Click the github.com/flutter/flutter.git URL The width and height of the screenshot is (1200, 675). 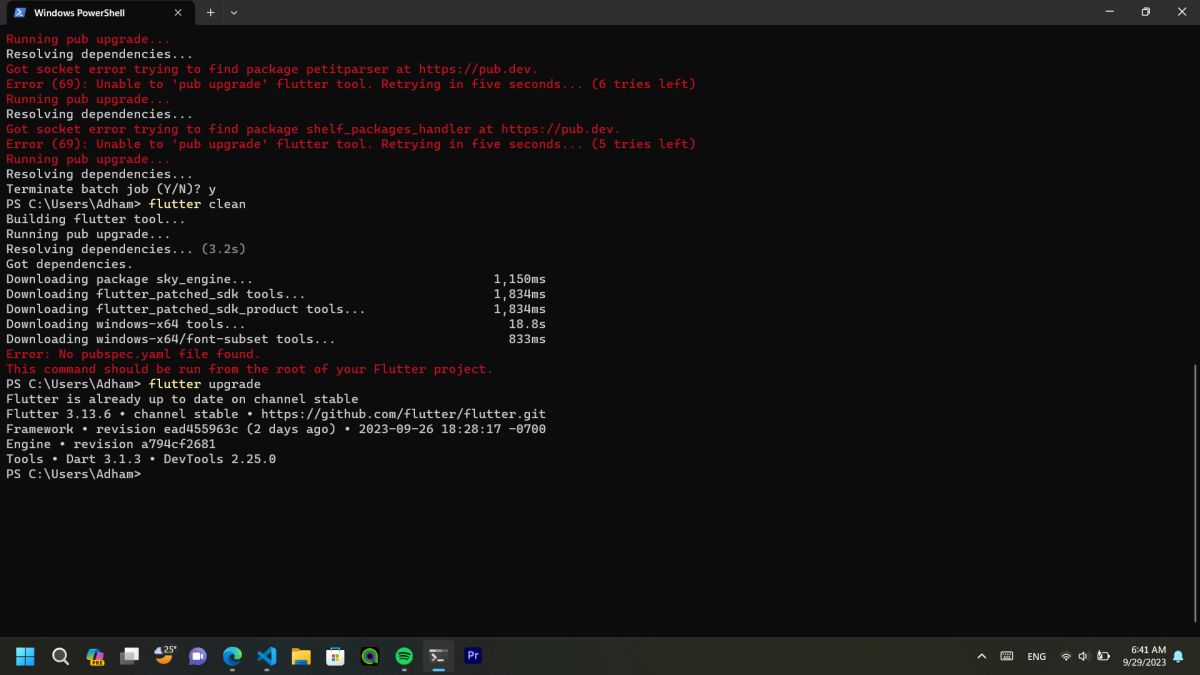pyautogui.click(x=403, y=414)
